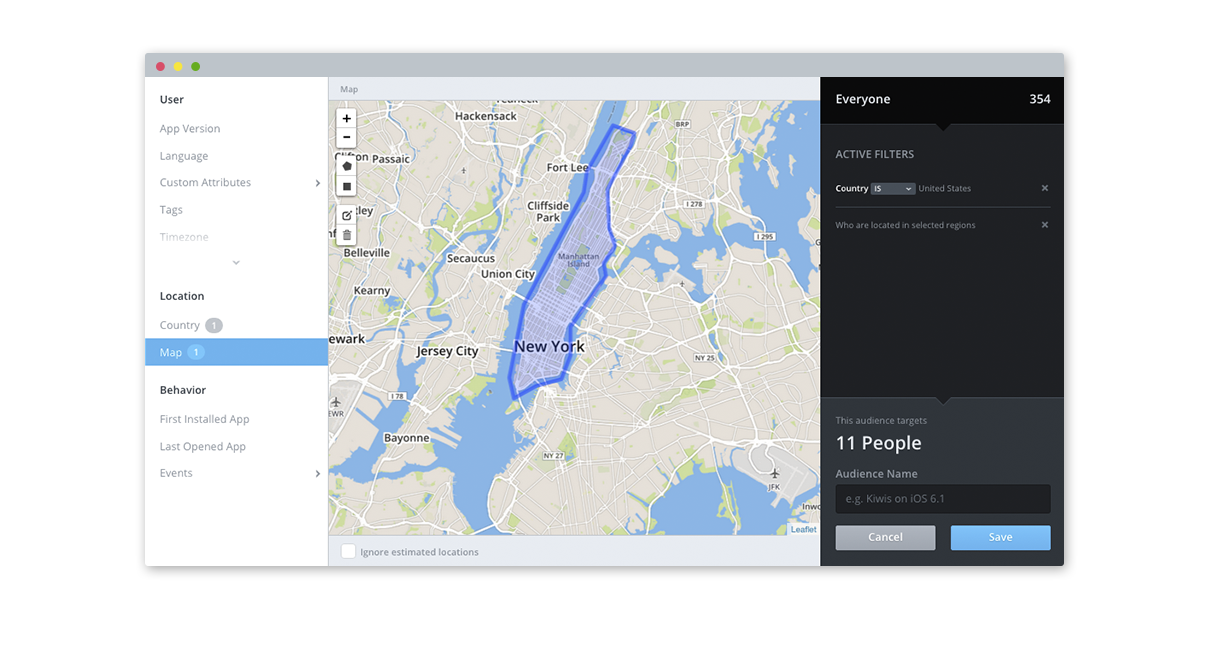The image size is (1206, 645).
Task: Click the Jersey City map label
Action: [447, 351]
